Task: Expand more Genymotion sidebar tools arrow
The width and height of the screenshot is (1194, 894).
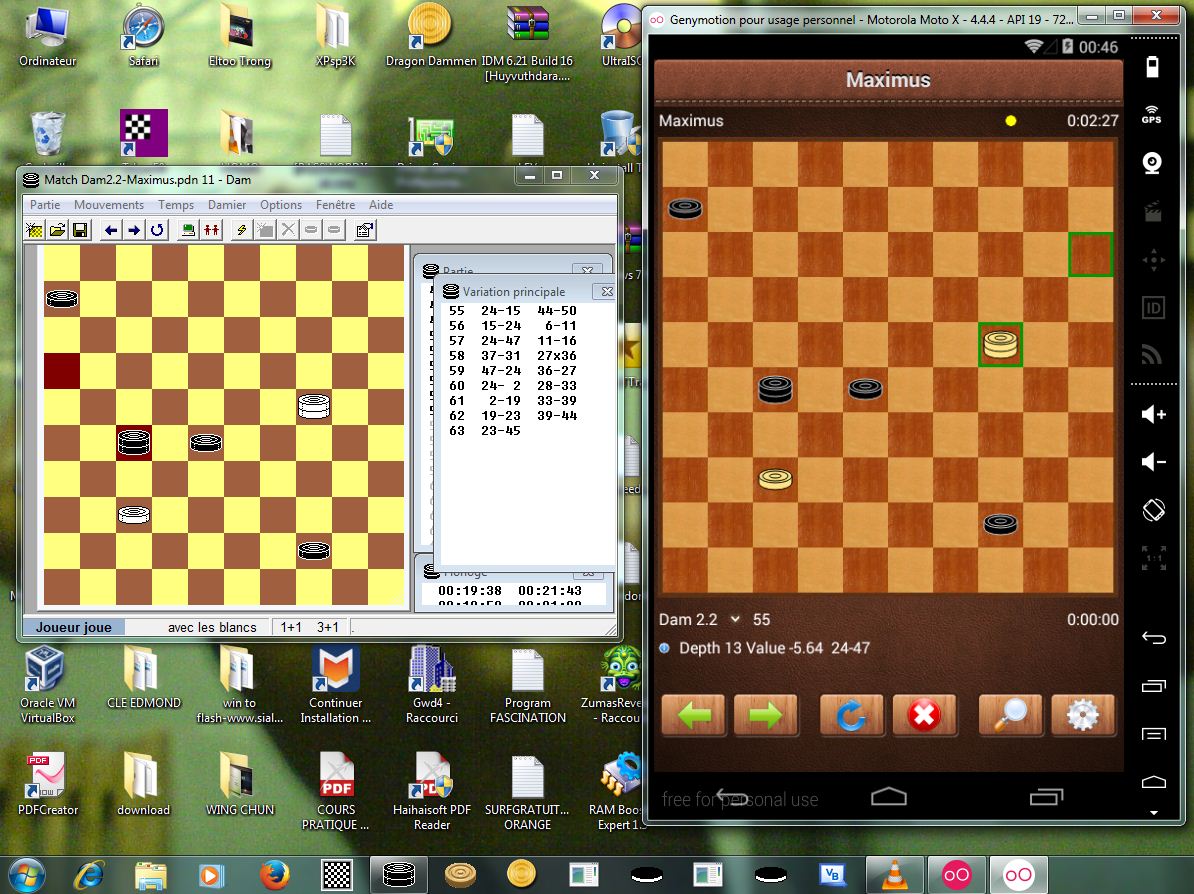Action: coord(1152,812)
